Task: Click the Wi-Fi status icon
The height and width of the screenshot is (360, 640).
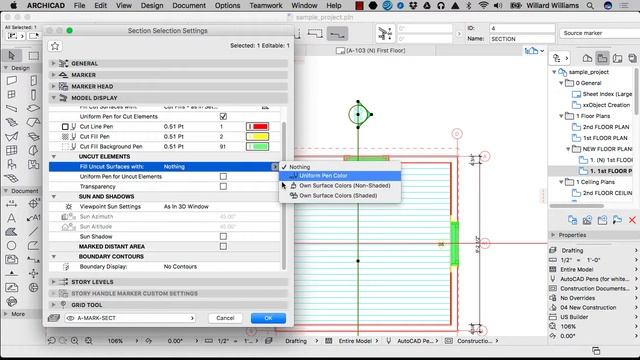Action: (484, 6)
